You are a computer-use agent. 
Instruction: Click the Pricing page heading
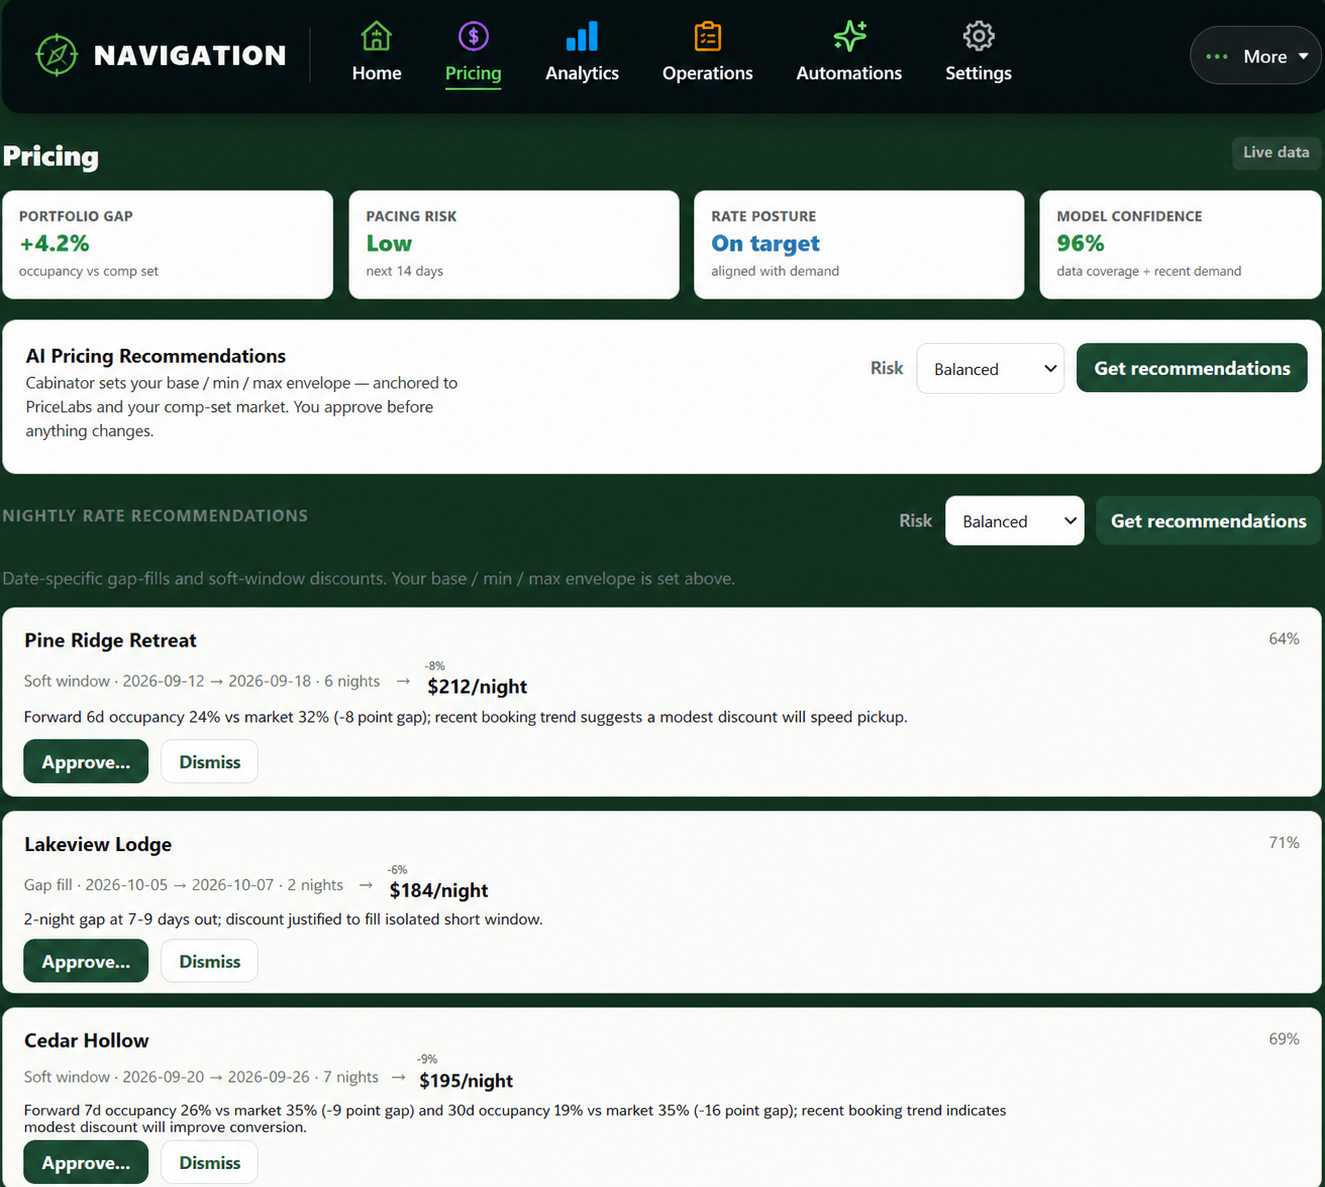pos(51,156)
